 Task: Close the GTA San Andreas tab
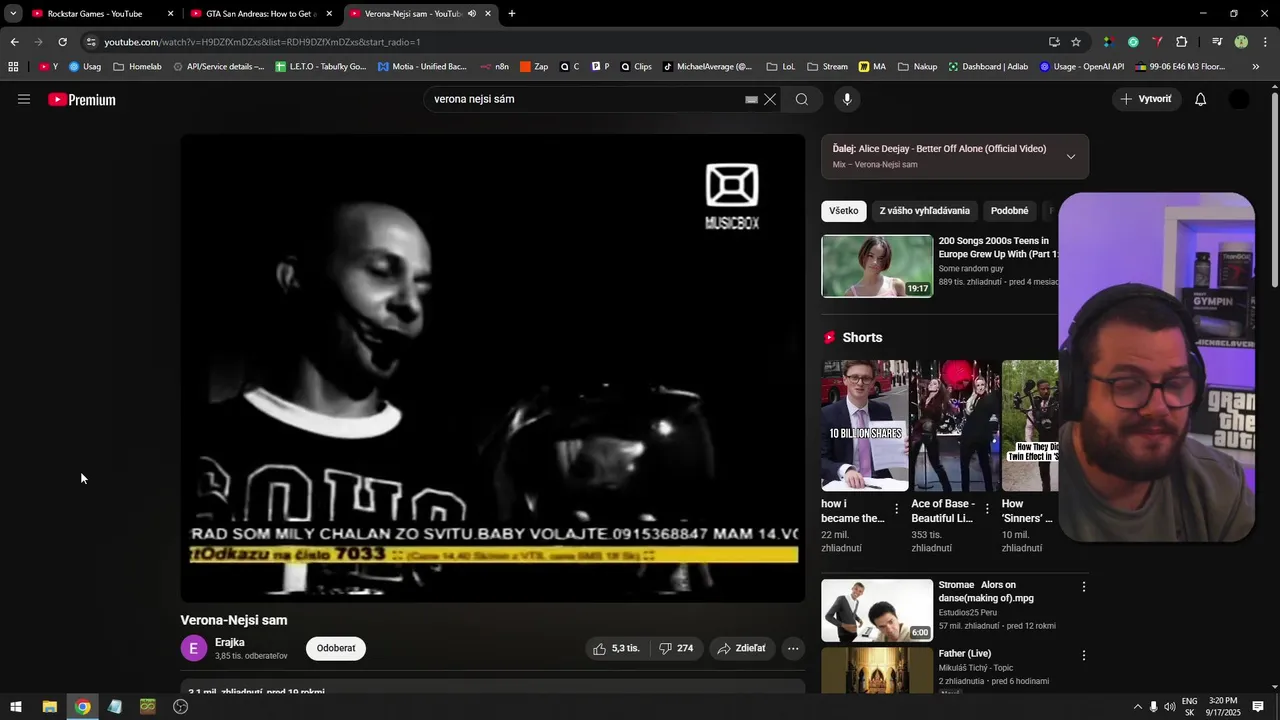pos(329,14)
